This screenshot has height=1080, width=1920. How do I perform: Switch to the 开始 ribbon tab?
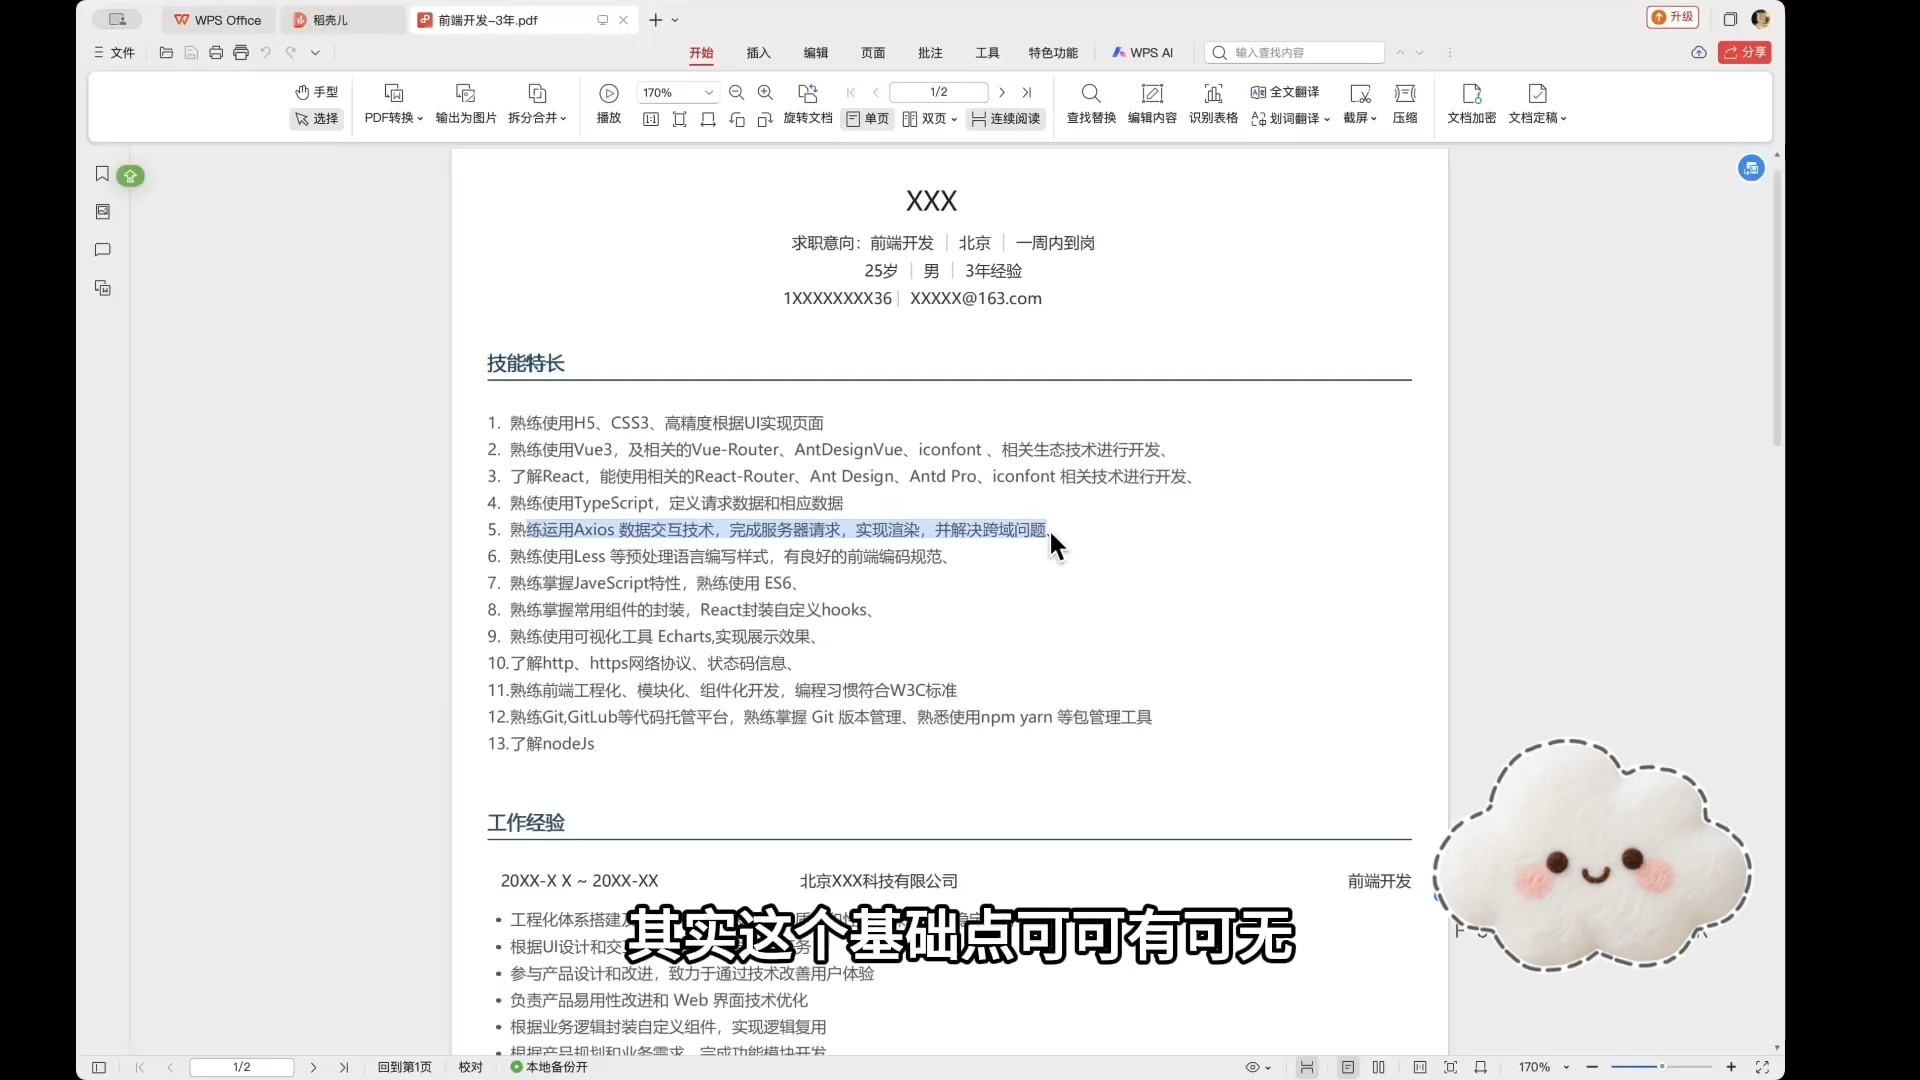click(702, 53)
